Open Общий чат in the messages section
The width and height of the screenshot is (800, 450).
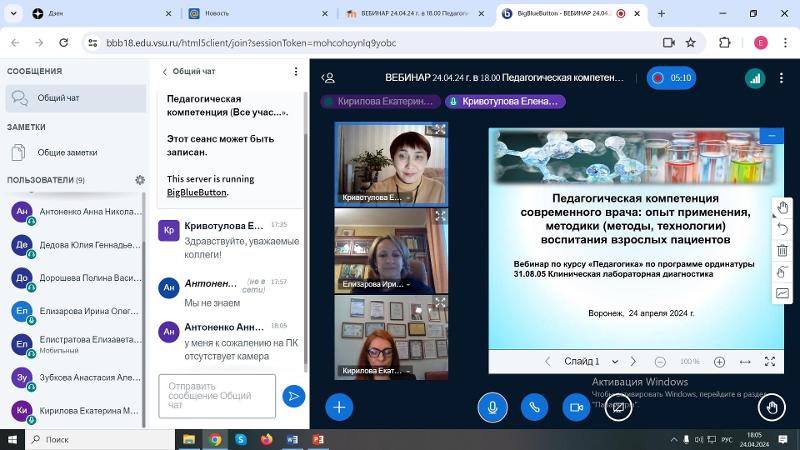58,98
